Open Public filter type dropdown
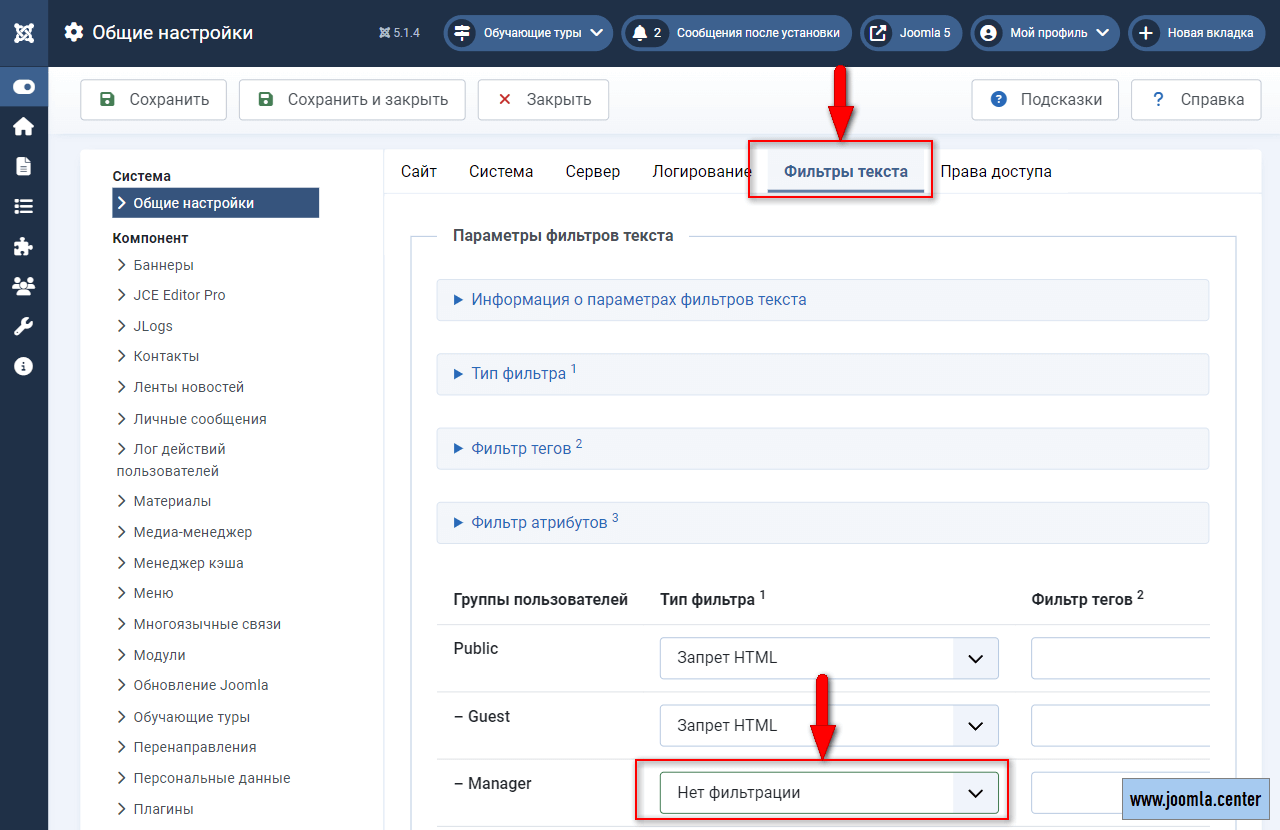 pyautogui.click(x=828, y=658)
